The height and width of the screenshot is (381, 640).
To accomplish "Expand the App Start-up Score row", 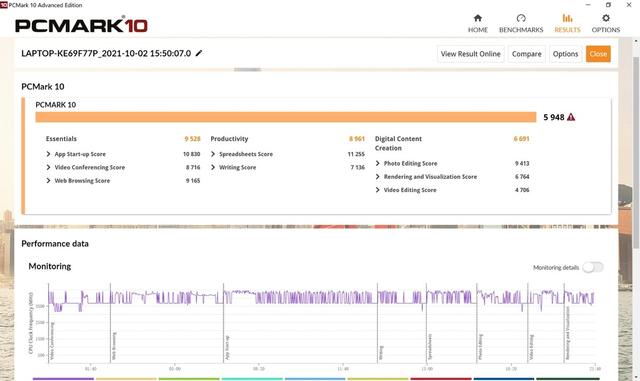I will (x=123, y=154).
